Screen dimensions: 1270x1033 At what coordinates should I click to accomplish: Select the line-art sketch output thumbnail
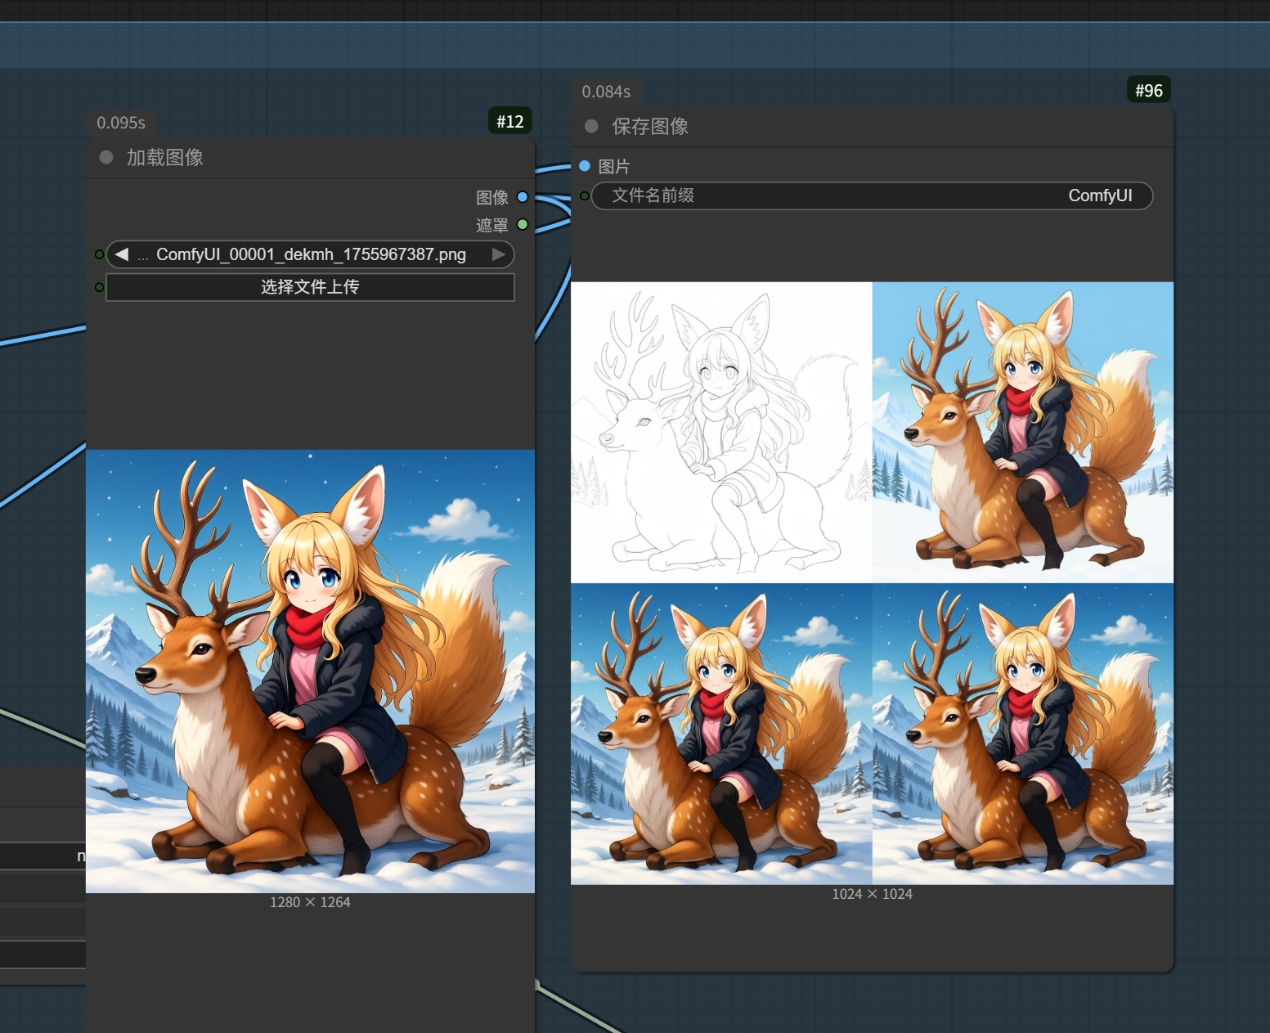click(x=721, y=432)
